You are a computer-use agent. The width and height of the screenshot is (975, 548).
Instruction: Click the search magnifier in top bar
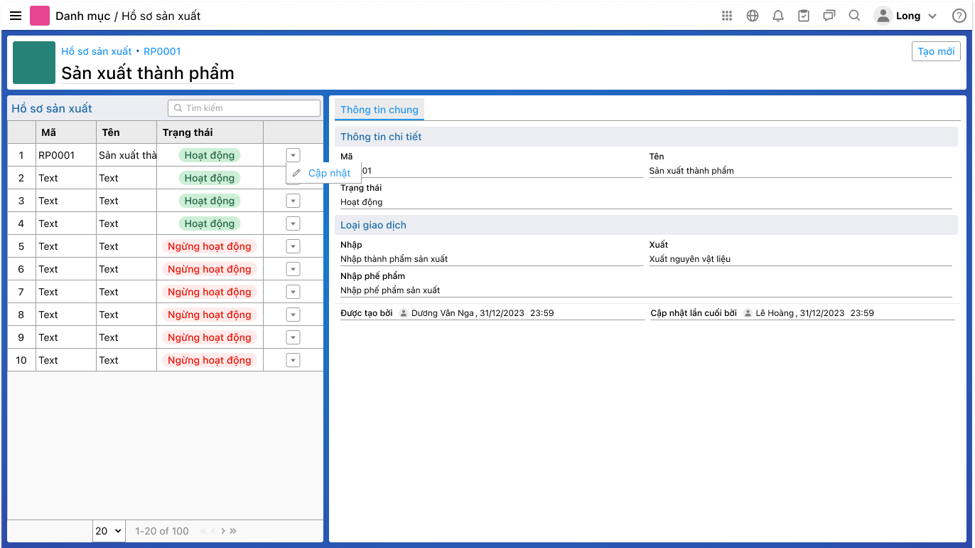point(854,16)
